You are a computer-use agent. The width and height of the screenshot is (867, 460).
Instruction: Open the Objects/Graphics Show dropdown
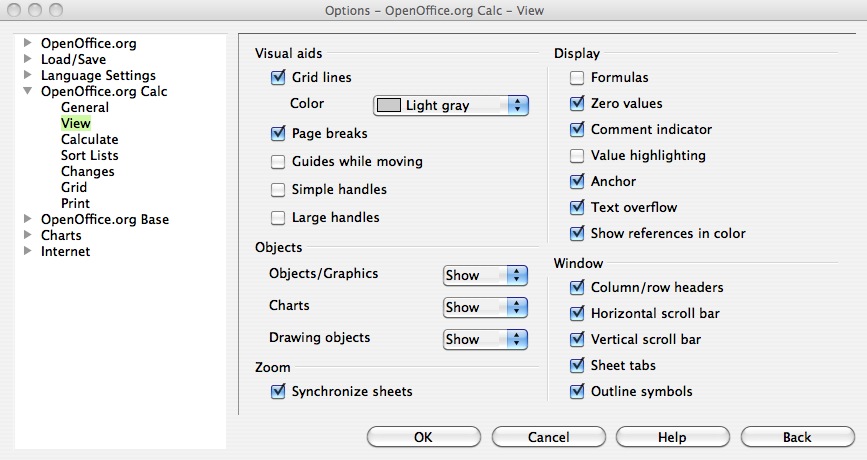click(485, 275)
